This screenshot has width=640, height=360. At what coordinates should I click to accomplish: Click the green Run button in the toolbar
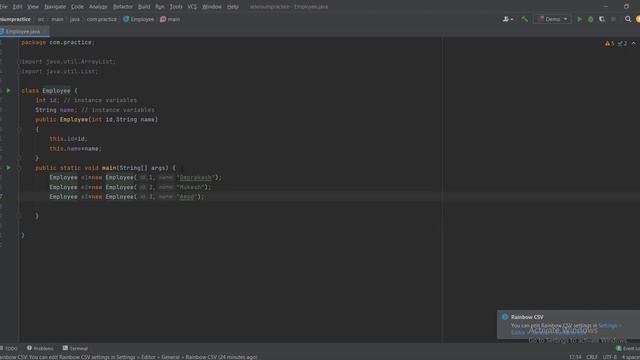point(579,19)
